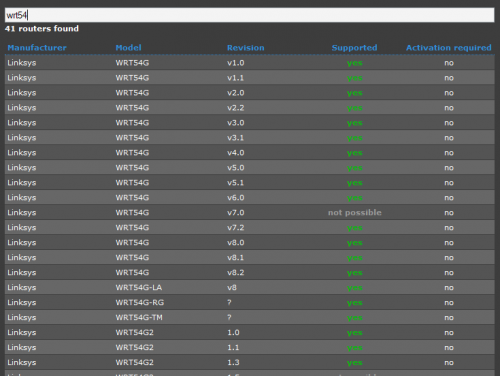500x376 pixels.
Task: Click 'yes' in the v4.0 row
Action: coord(354,153)
